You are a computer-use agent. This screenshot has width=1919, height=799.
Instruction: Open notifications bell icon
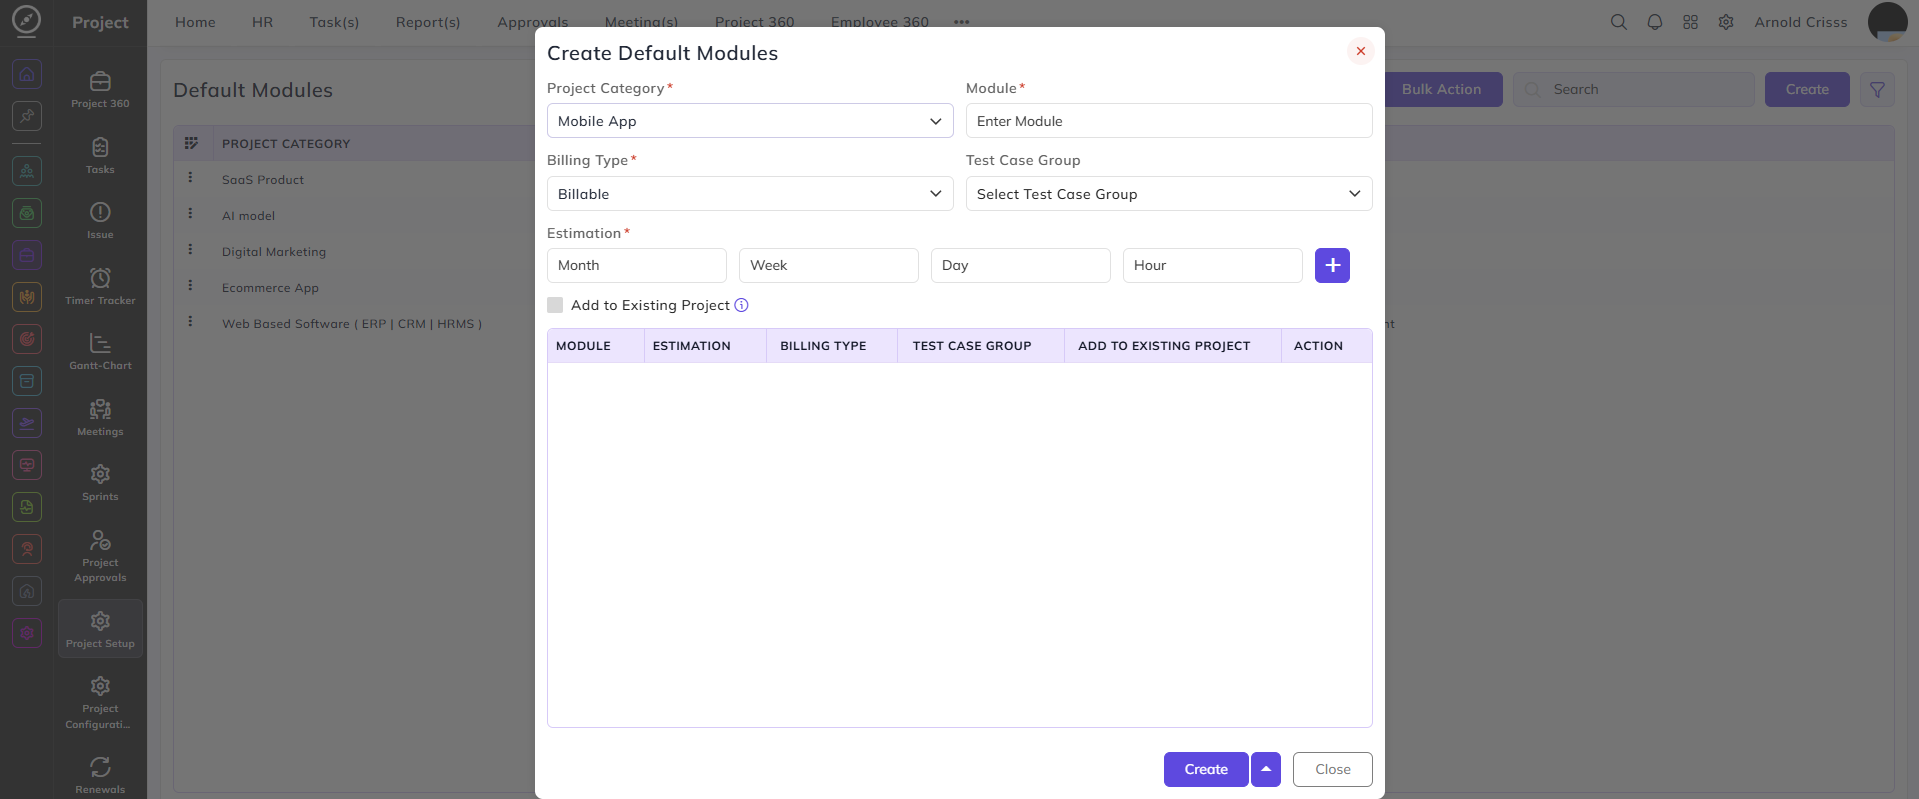pos(1655,22)
